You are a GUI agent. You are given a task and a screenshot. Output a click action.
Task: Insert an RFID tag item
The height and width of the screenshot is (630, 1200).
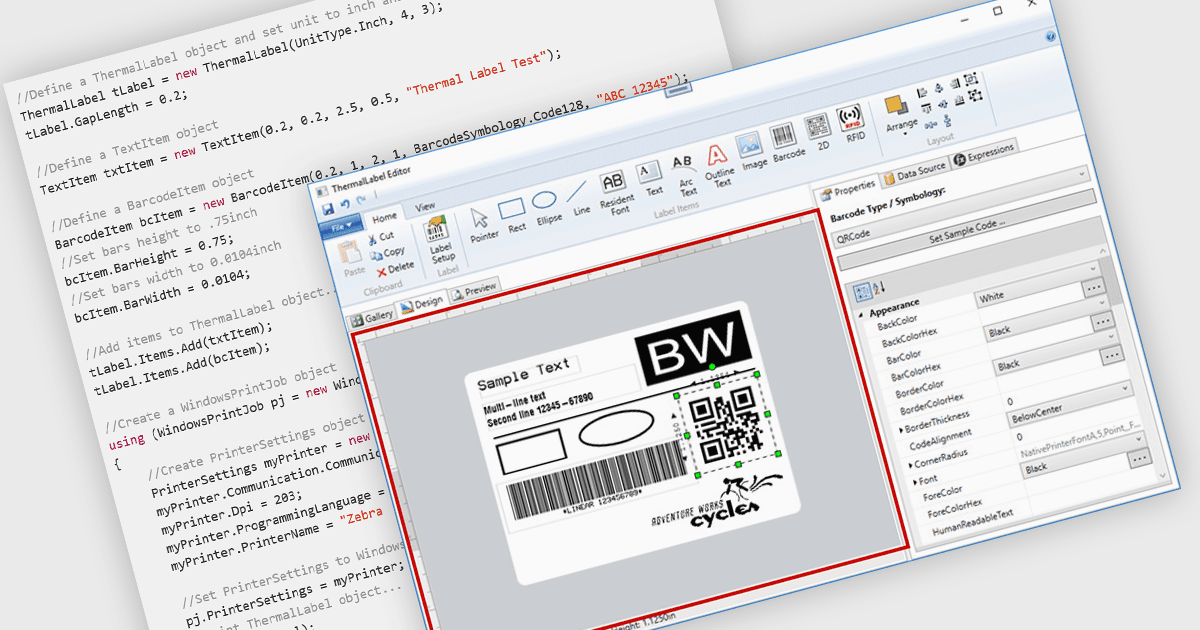pos(852,124)
